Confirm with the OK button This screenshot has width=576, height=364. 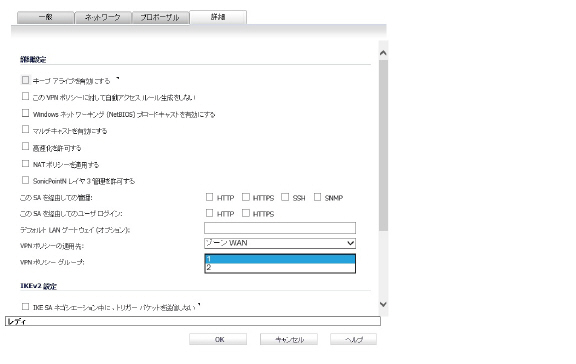point(218,339)
